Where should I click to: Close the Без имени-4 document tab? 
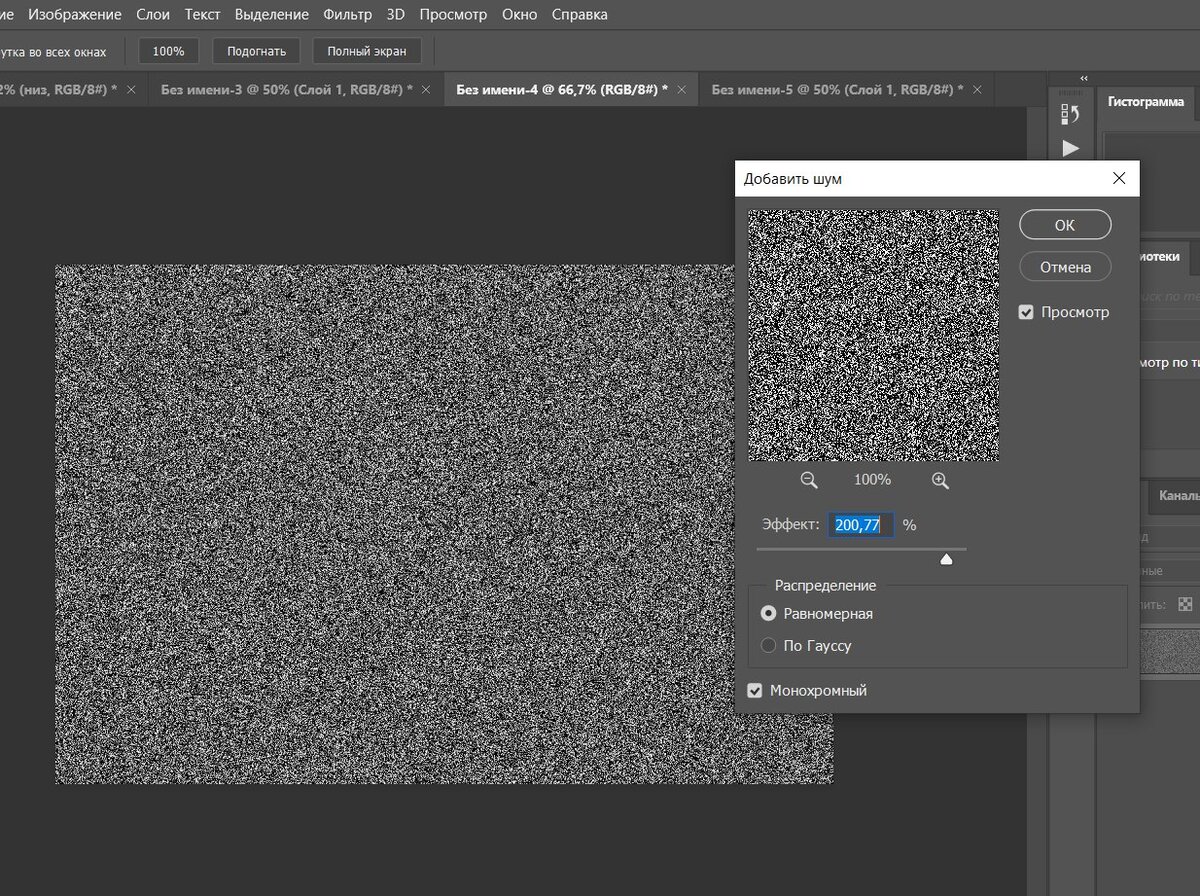click(682, 89)
